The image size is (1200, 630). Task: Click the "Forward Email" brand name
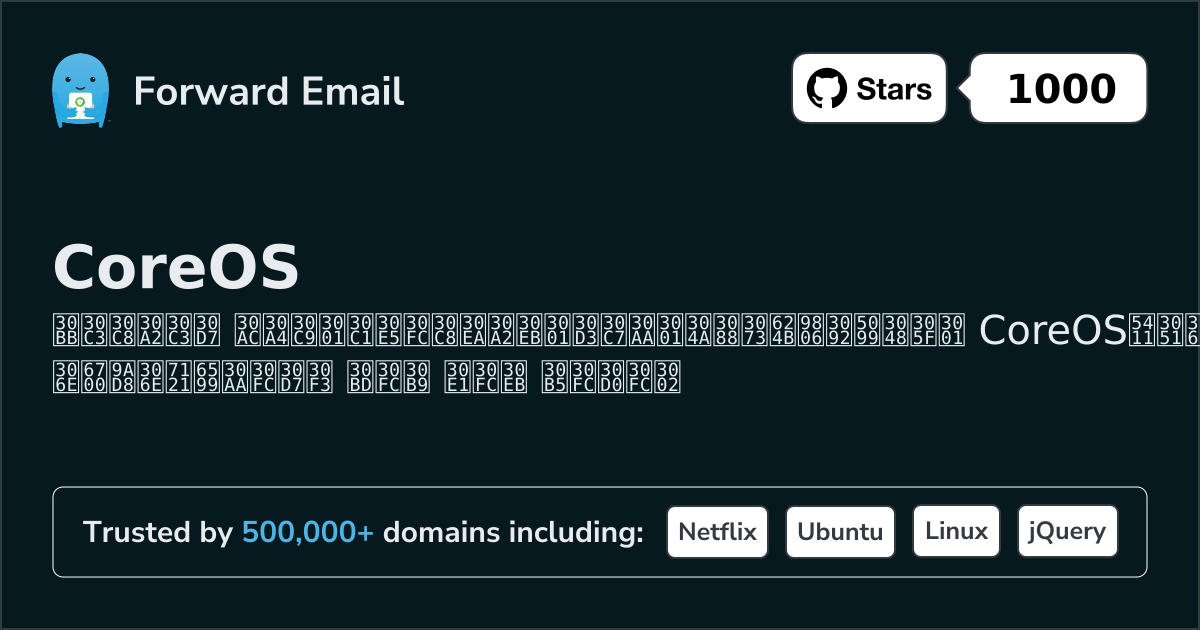(268, 91)
